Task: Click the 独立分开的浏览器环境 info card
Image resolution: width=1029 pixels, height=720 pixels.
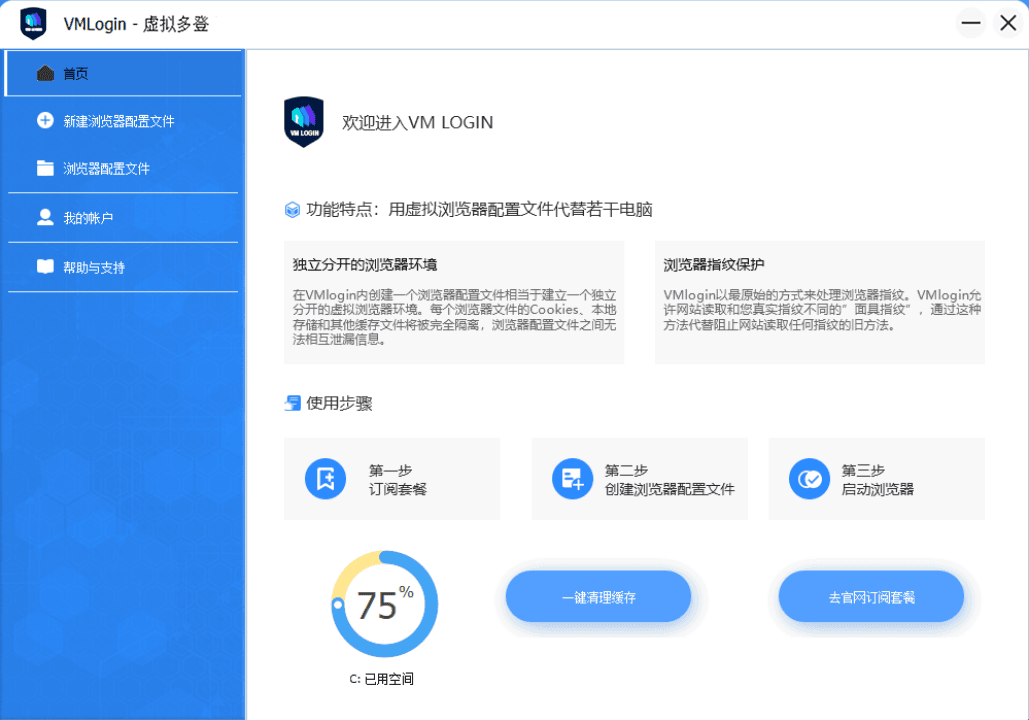Action: [x=454, y=300]
